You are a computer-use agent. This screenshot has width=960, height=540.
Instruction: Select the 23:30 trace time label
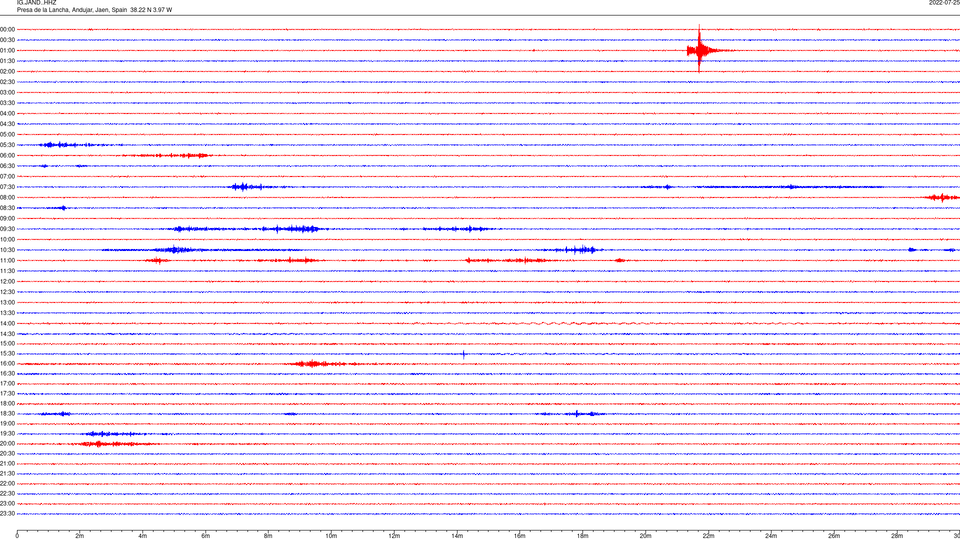(x=7, y=514)
